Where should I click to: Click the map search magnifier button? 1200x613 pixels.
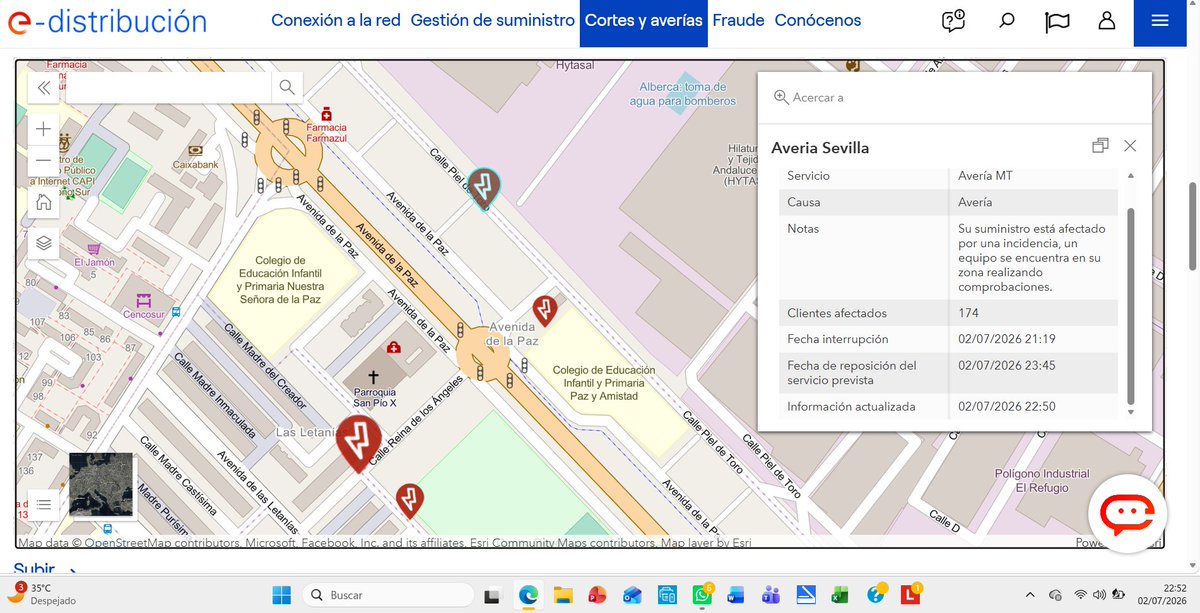[287, 88]
